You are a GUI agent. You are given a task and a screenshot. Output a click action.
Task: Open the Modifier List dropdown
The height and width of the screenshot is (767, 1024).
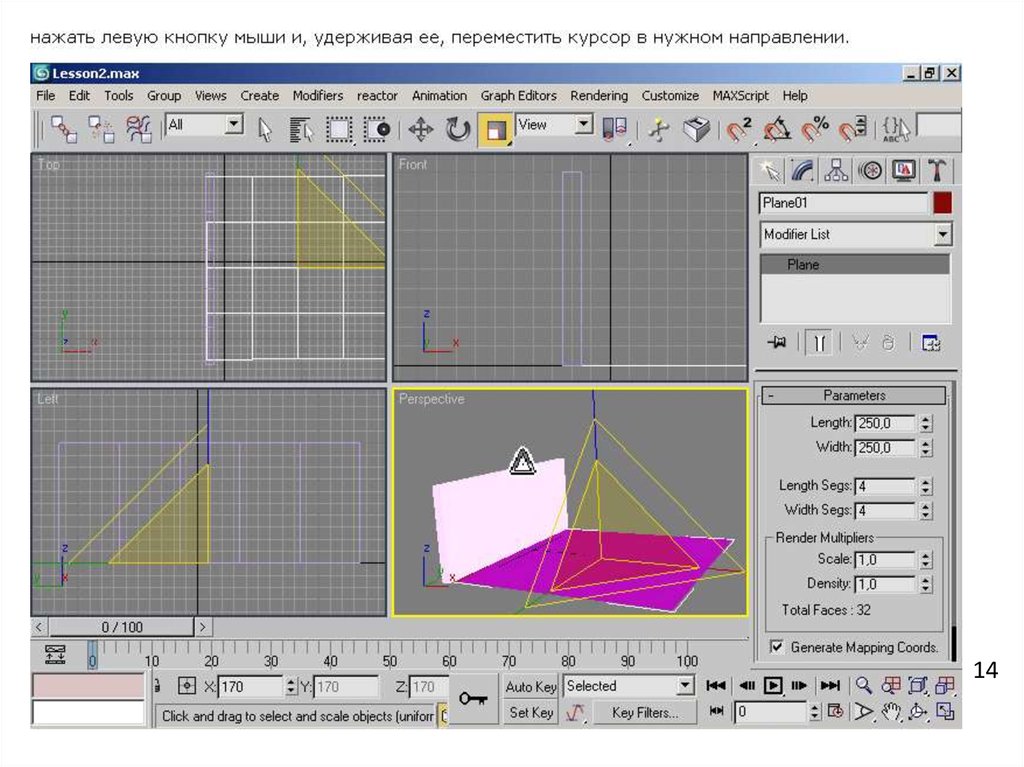click(x=942, y=235)
